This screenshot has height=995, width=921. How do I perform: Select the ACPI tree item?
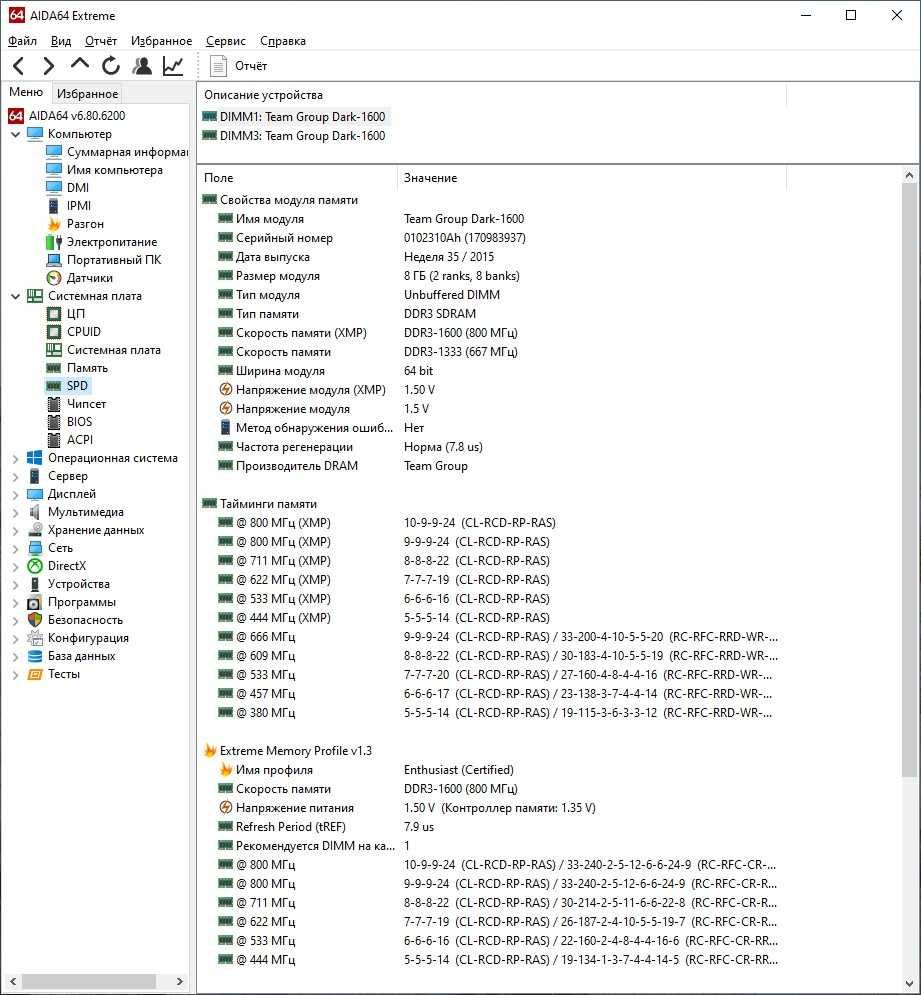click(79, 440)
